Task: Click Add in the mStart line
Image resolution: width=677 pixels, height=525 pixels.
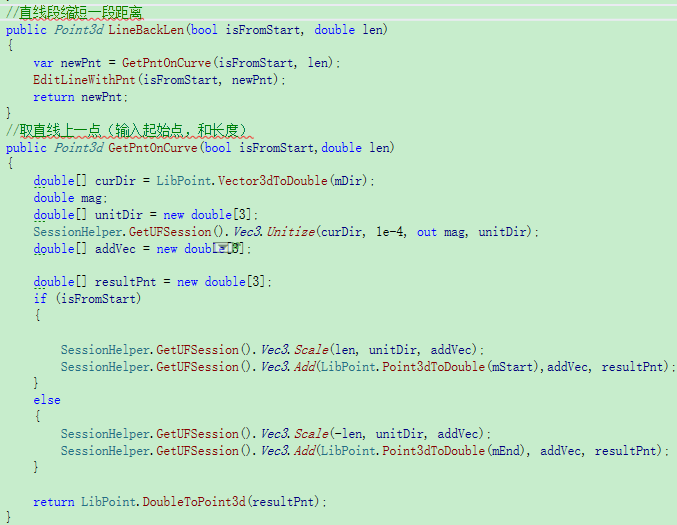Action: tap(304, 367)
